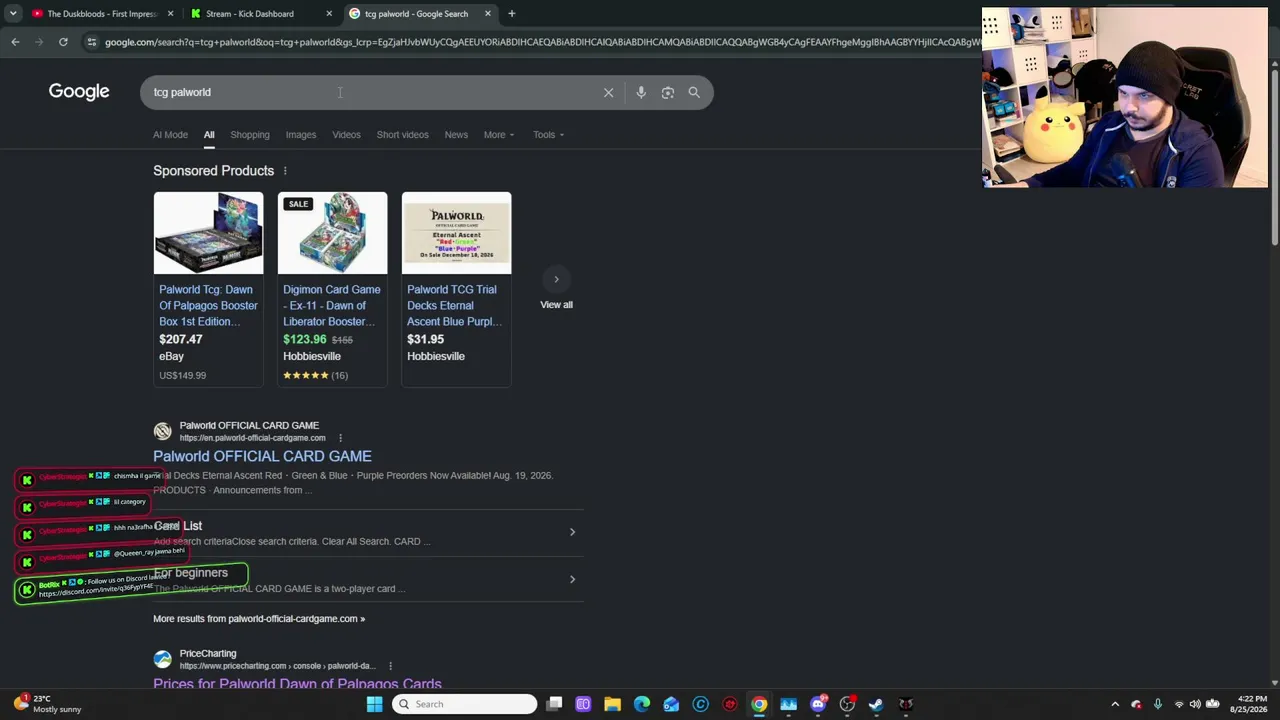Viewport: 1280px width, 720px height.
Task: Open Palworld Tcg Booster Box image
Action: (x=208, y=233)
